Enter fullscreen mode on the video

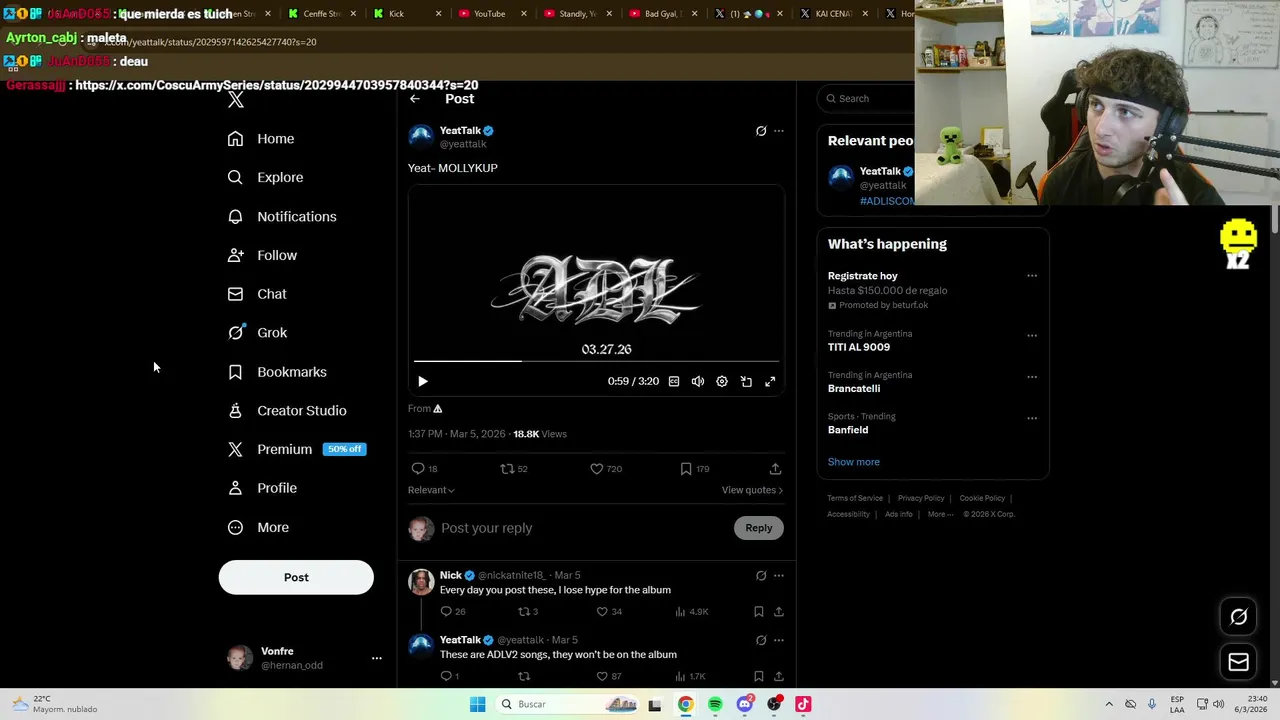pos(770,381)
